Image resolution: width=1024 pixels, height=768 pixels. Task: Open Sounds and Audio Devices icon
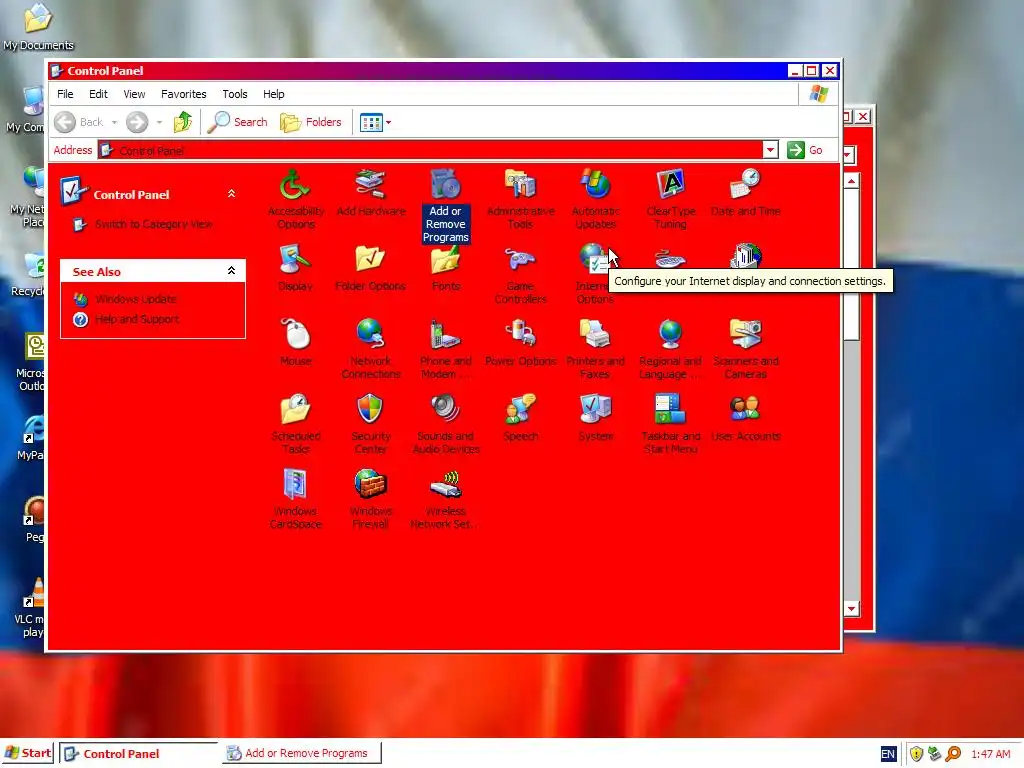(x=445, y=409)
